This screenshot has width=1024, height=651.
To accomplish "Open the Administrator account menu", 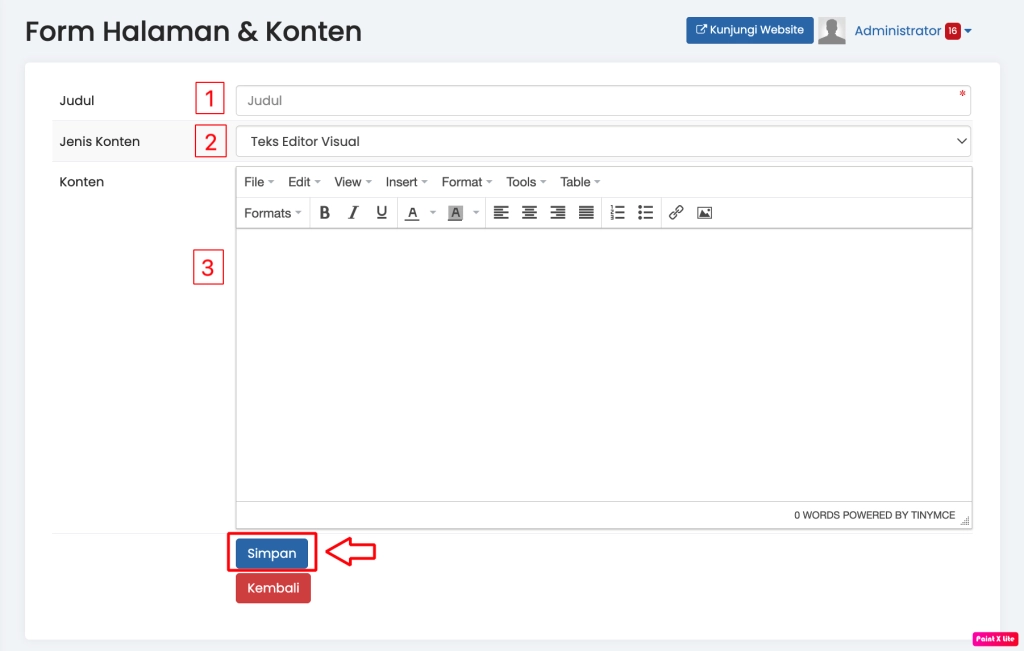I will click(912, 31).
